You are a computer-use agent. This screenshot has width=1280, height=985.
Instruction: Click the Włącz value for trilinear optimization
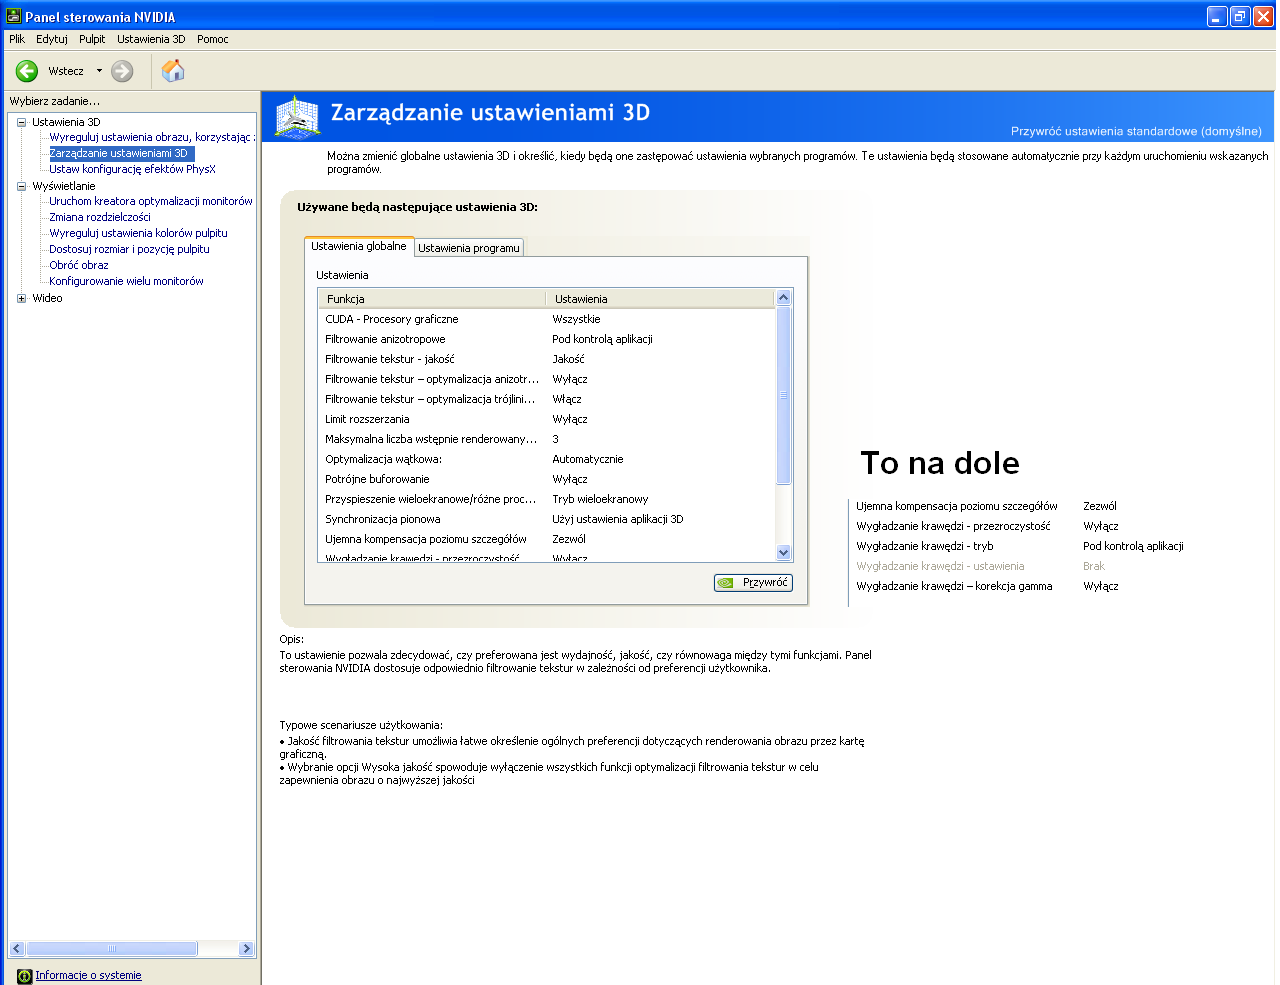[x=567, y=399]
